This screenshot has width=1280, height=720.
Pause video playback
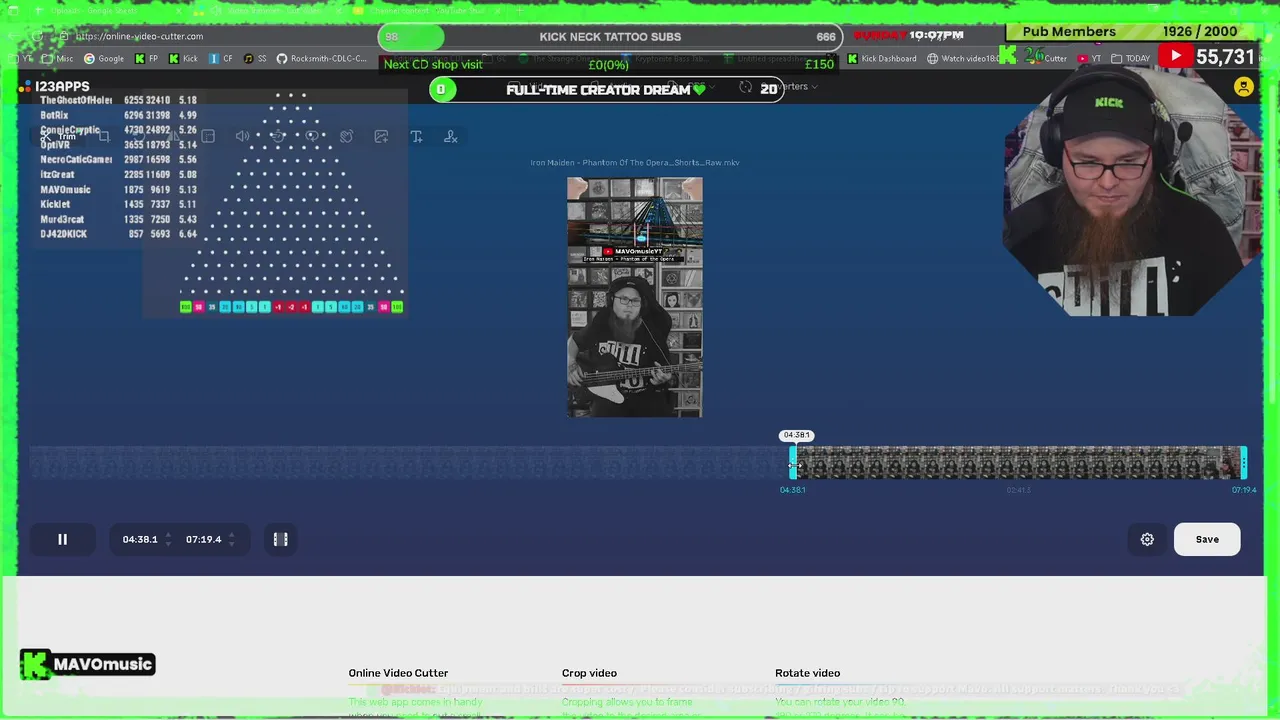pyautogui.click(x=62, y=539)
